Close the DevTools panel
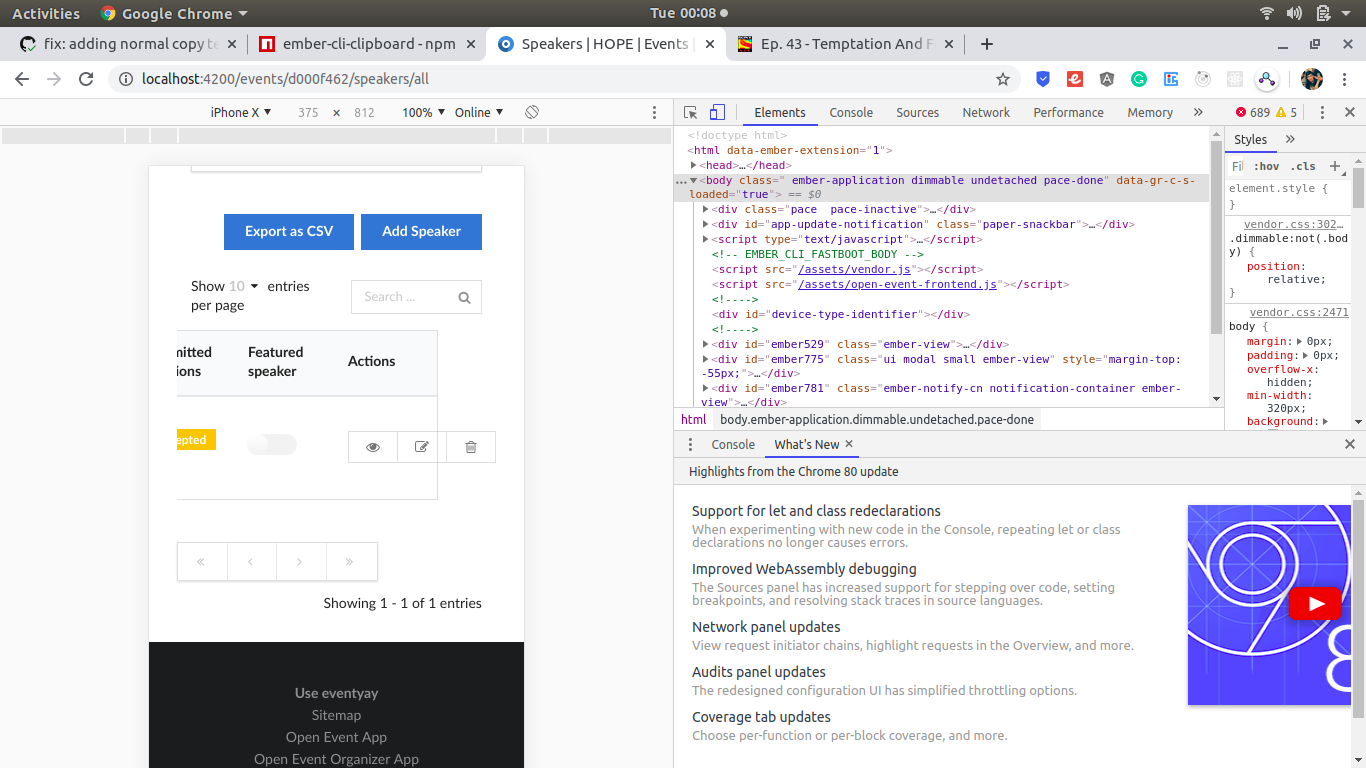 [x=1350, y=112]
